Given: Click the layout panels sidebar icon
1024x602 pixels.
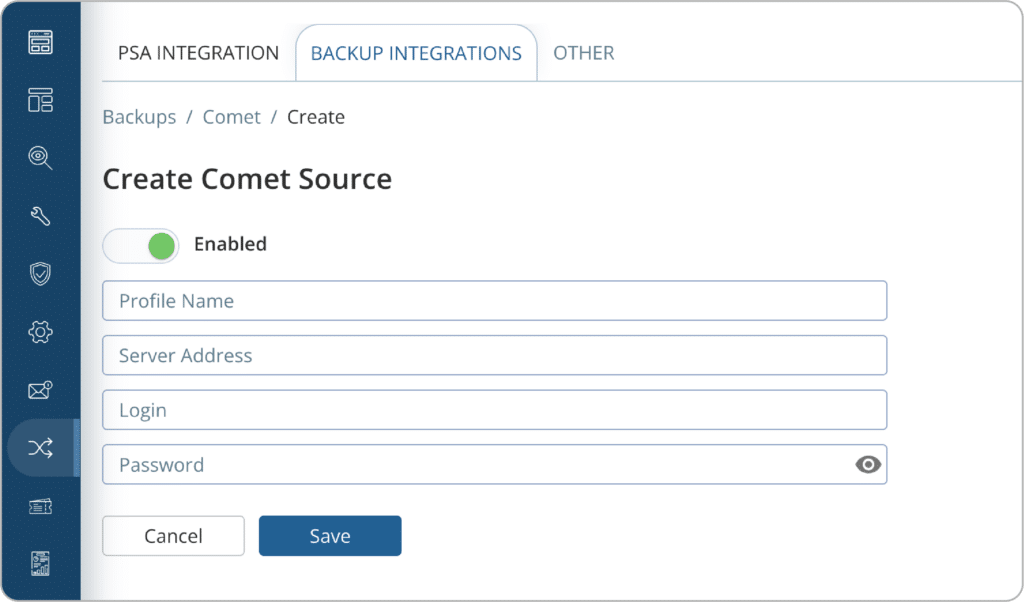Looking at the screenshot, I should click(x=40, y=100).
